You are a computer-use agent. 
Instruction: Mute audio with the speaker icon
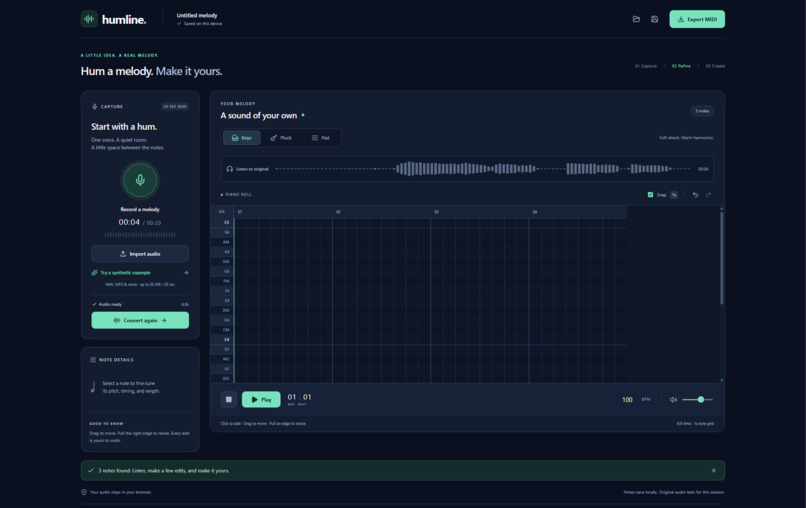point(673,400)
